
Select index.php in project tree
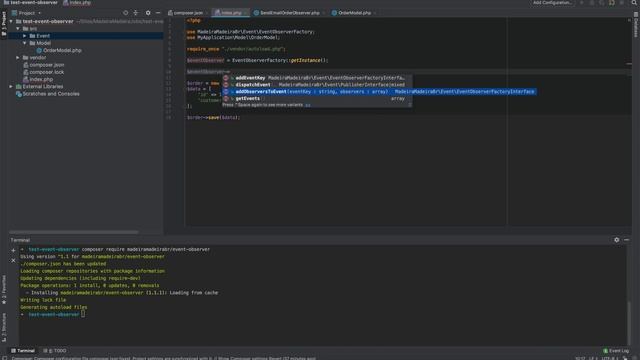(38, 79)
